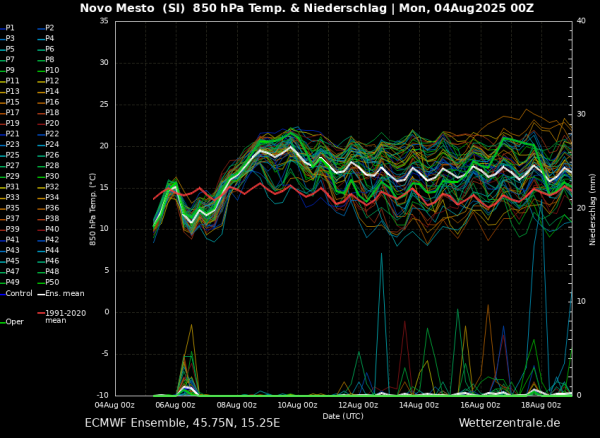The height and width of the screenshot is (438, 600).
Task: Click legend label P17
Action: point(12,112)
